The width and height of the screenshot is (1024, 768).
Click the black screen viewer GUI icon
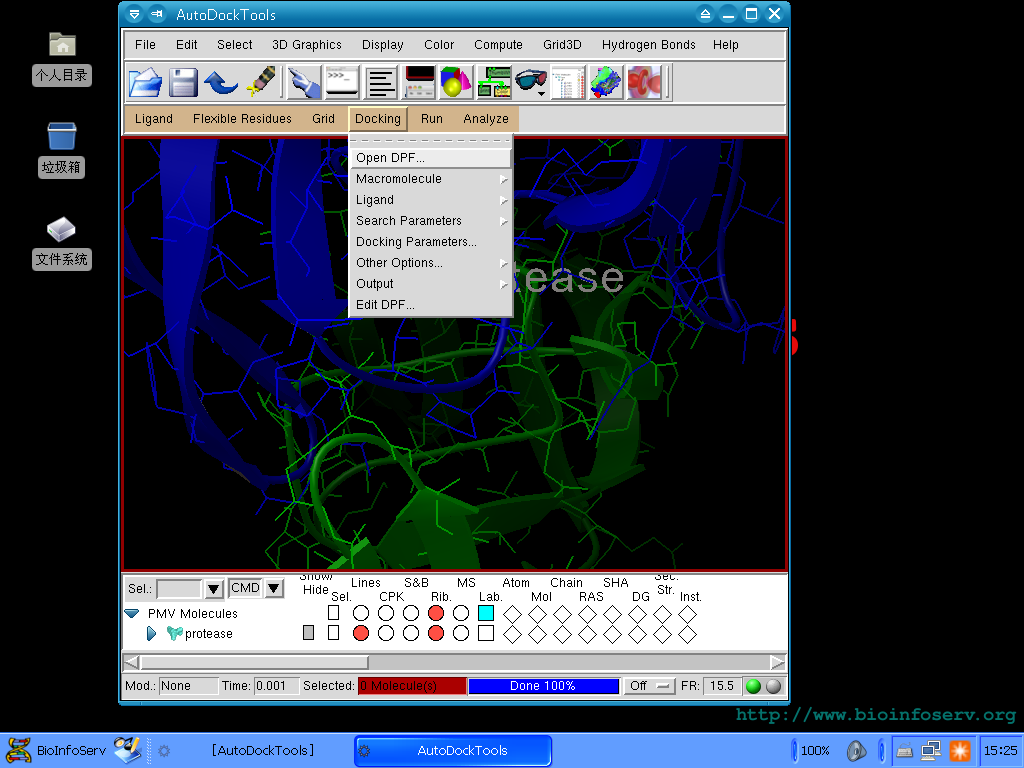coord(419,82)
